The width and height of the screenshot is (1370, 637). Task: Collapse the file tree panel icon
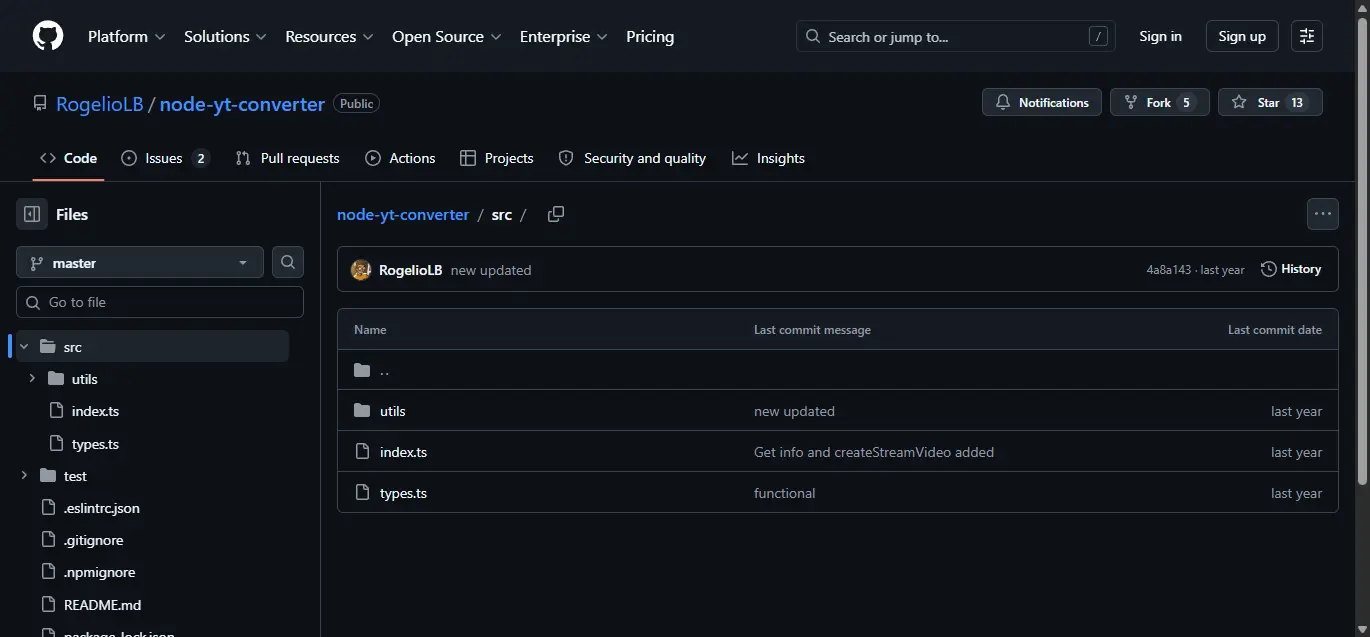pyautogui.click(x=32, y=214)
